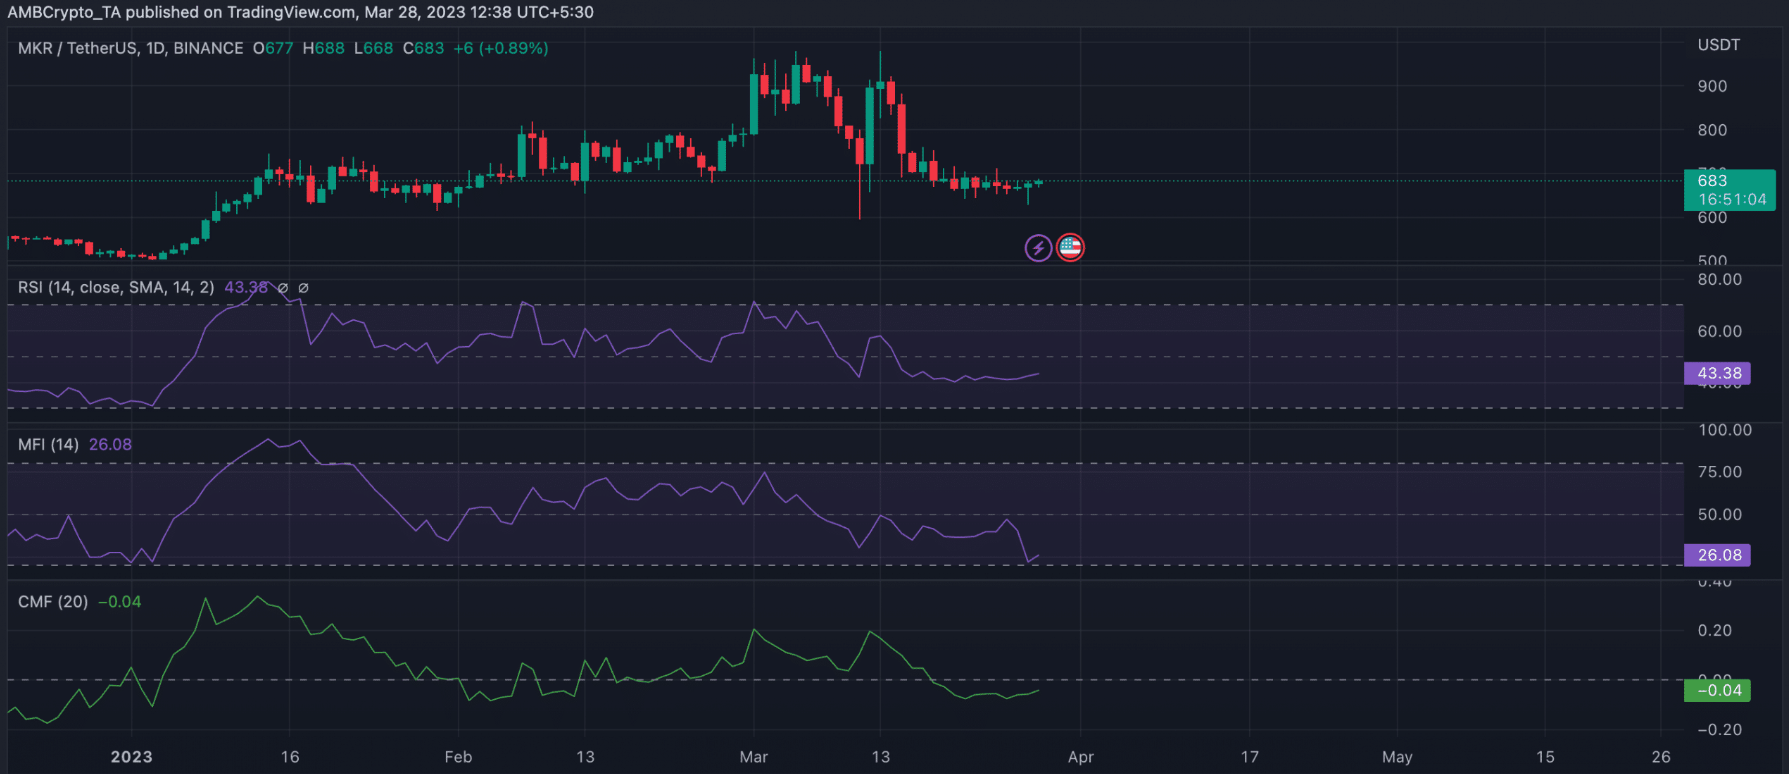Click the US flag economic event icon

[x=1070, y=247]
